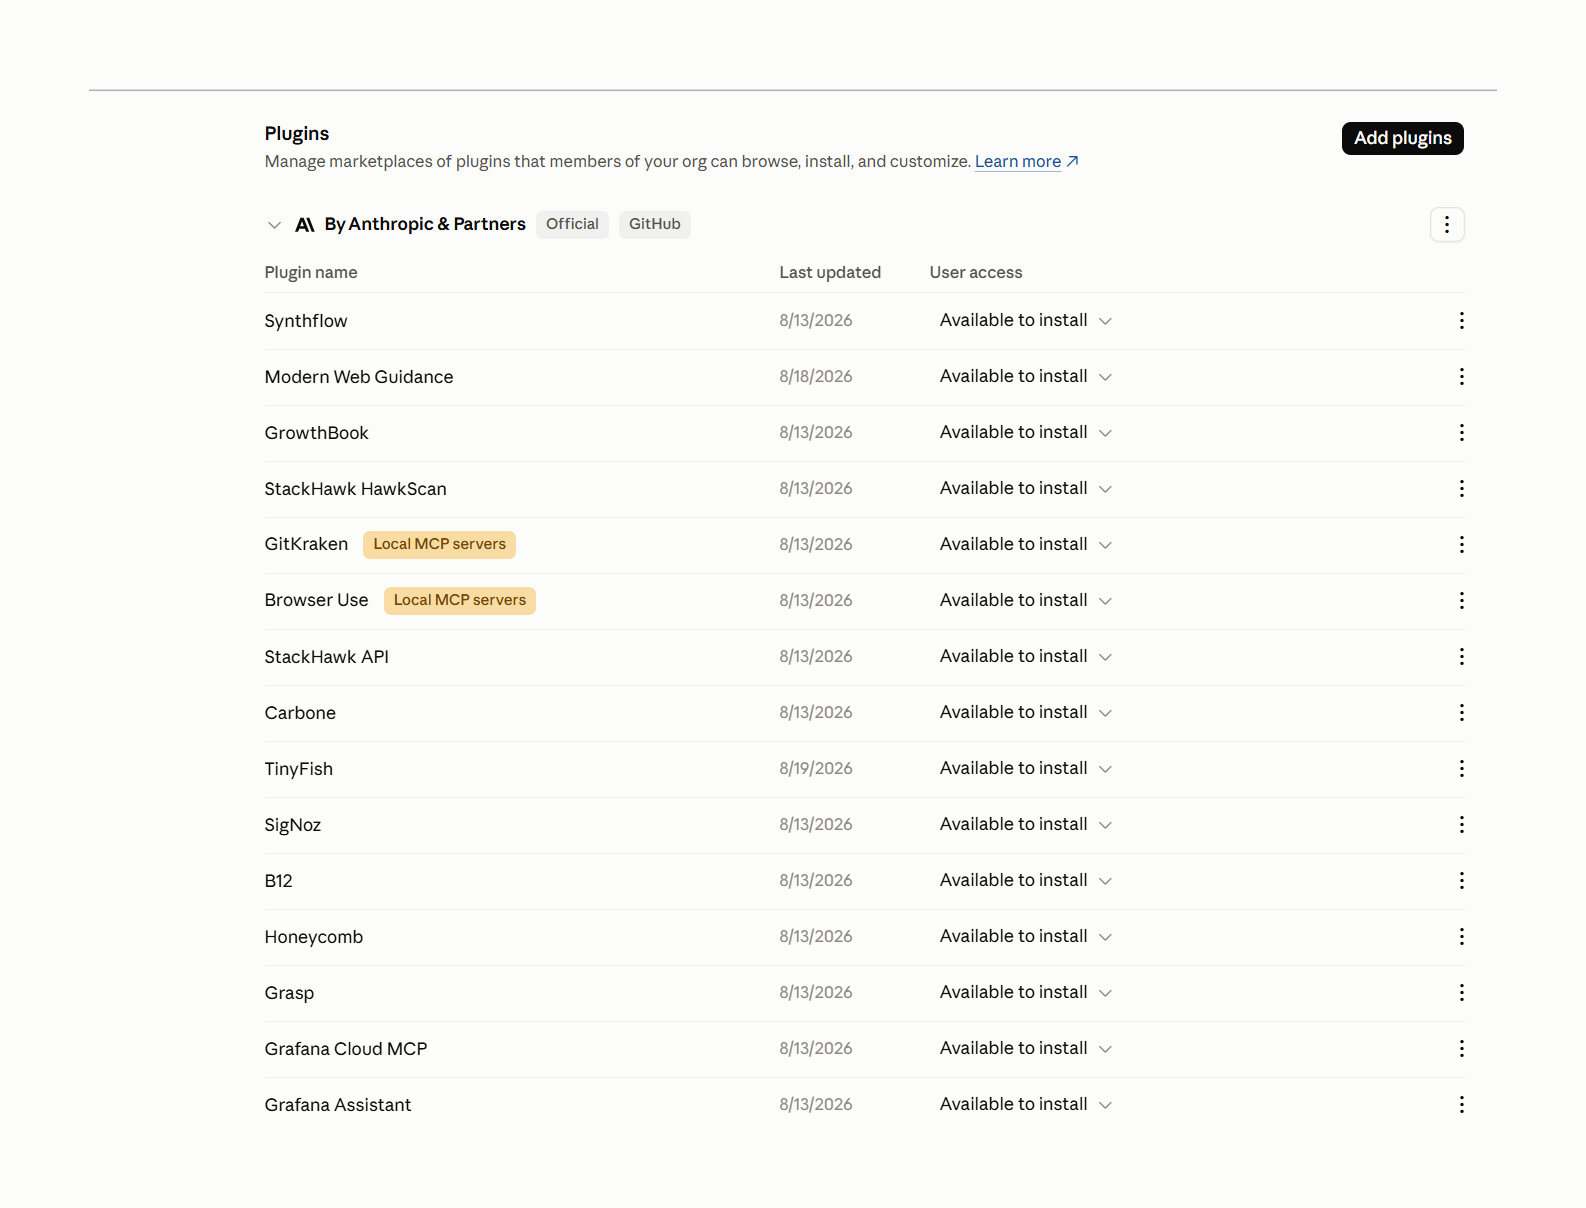Open more options for Grafana Cloud MCP

click(x=1461, y=1049)
